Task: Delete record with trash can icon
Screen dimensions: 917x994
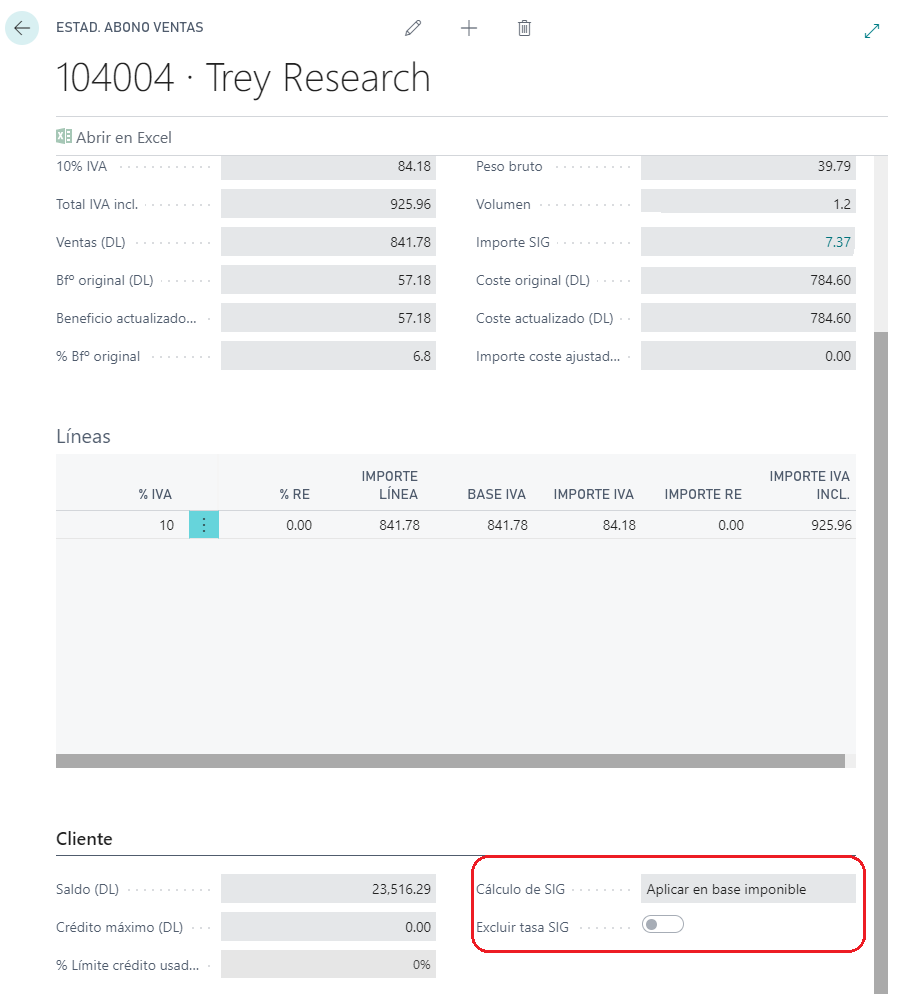Action: 524,28
